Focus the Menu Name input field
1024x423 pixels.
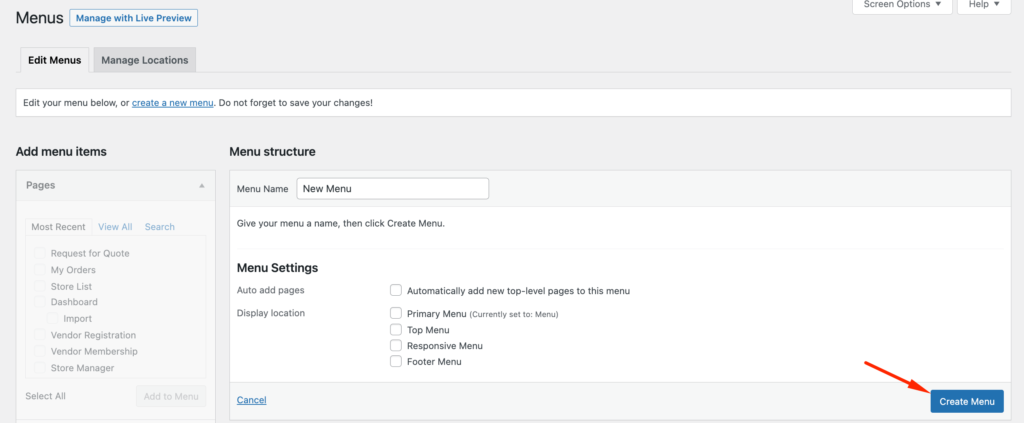tap(392, 189)
